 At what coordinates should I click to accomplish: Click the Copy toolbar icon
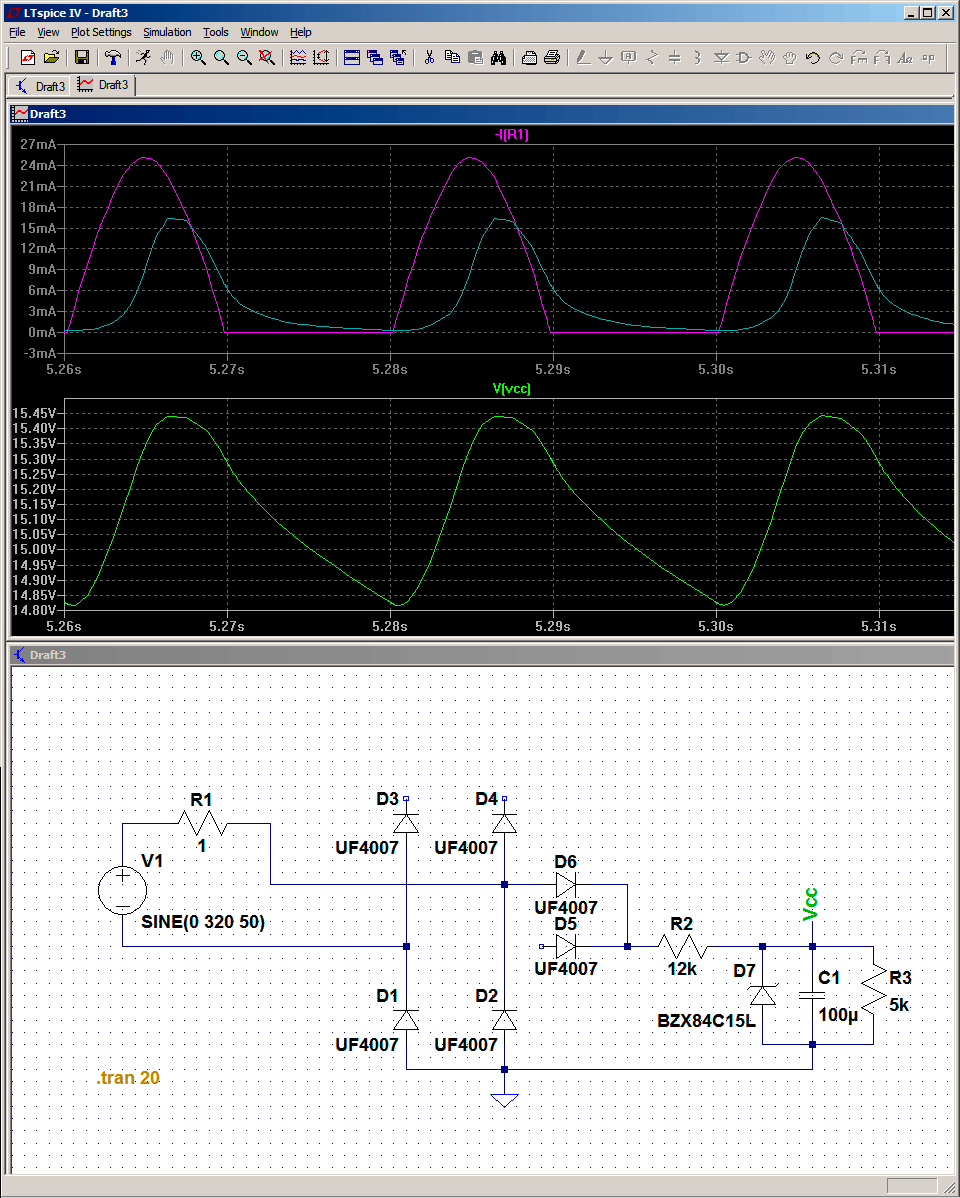(452, 57)
